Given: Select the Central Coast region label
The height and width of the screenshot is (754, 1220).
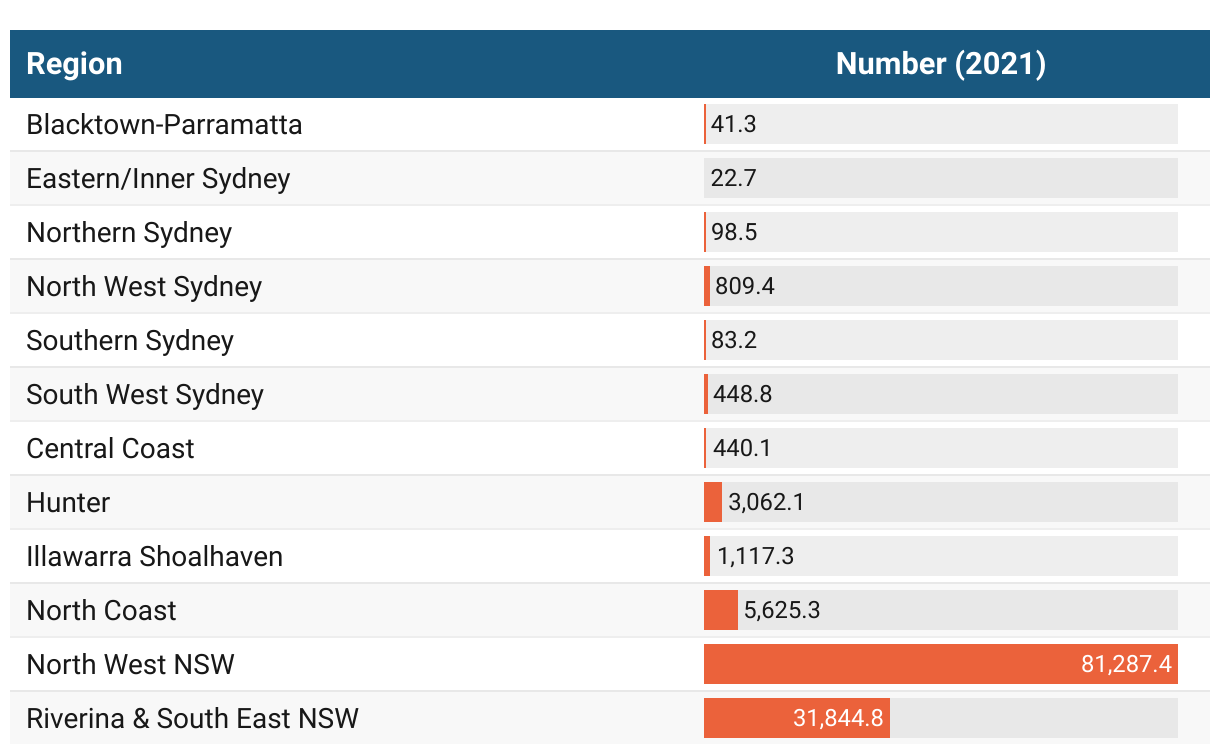Looking at the screenshot, I should point(110,449).
